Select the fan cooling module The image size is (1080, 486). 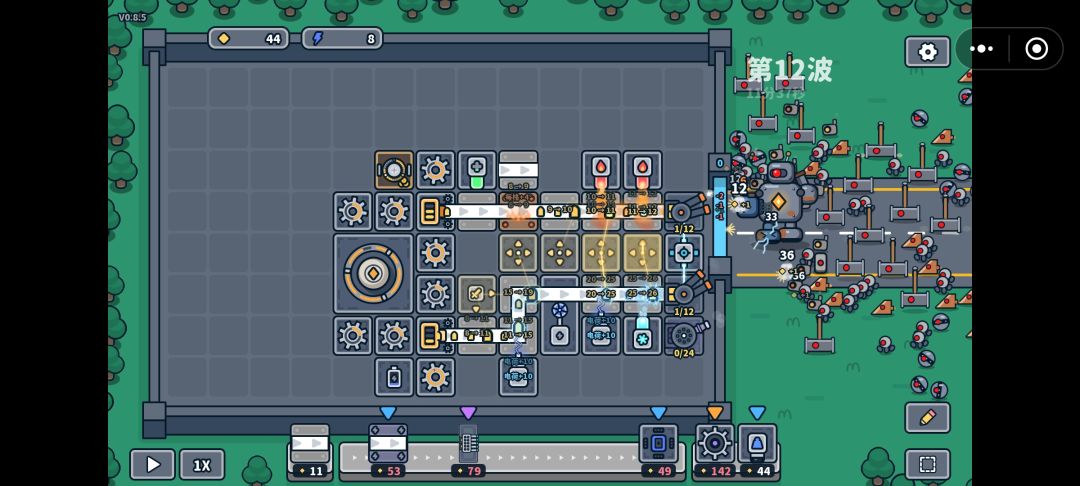[559, 324]
